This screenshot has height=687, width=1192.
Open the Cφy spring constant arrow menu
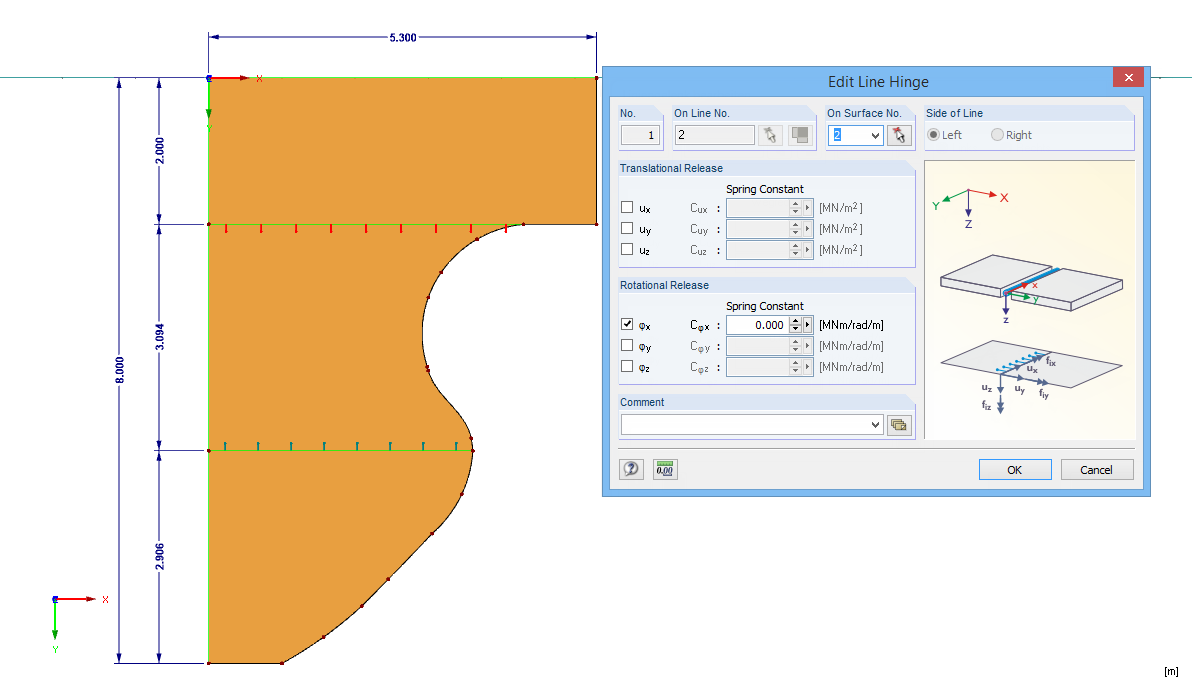807,346
